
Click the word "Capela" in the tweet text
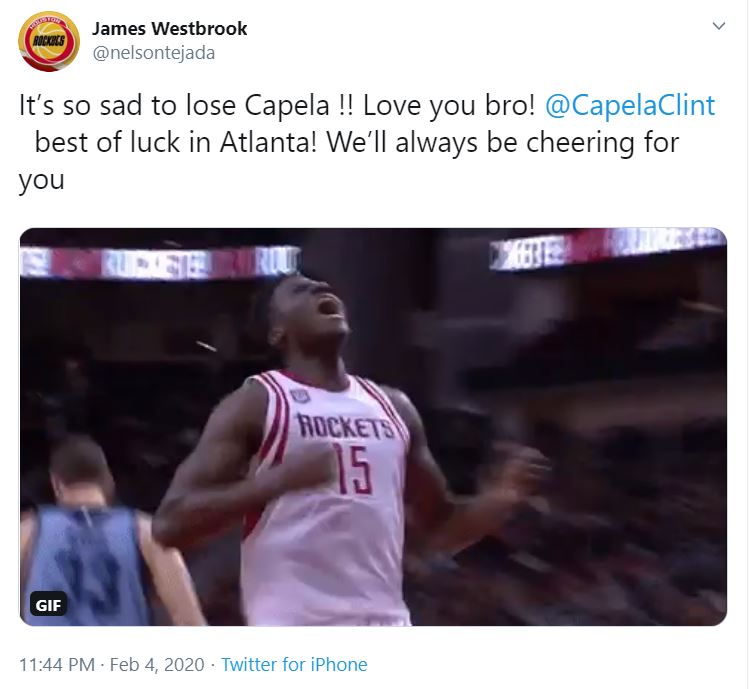point(287,105)
